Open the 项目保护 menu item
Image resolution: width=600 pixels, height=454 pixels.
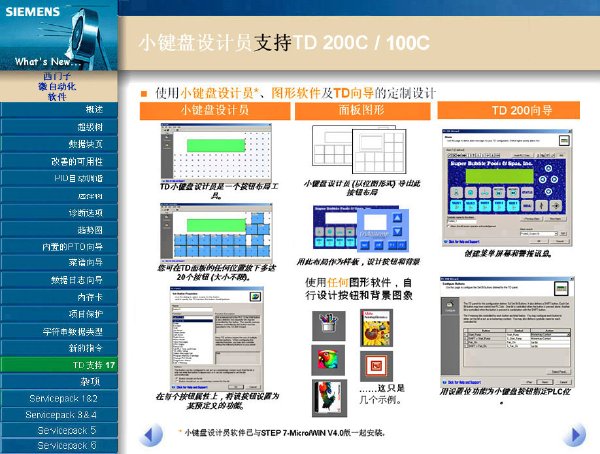[x=59, y=314]
